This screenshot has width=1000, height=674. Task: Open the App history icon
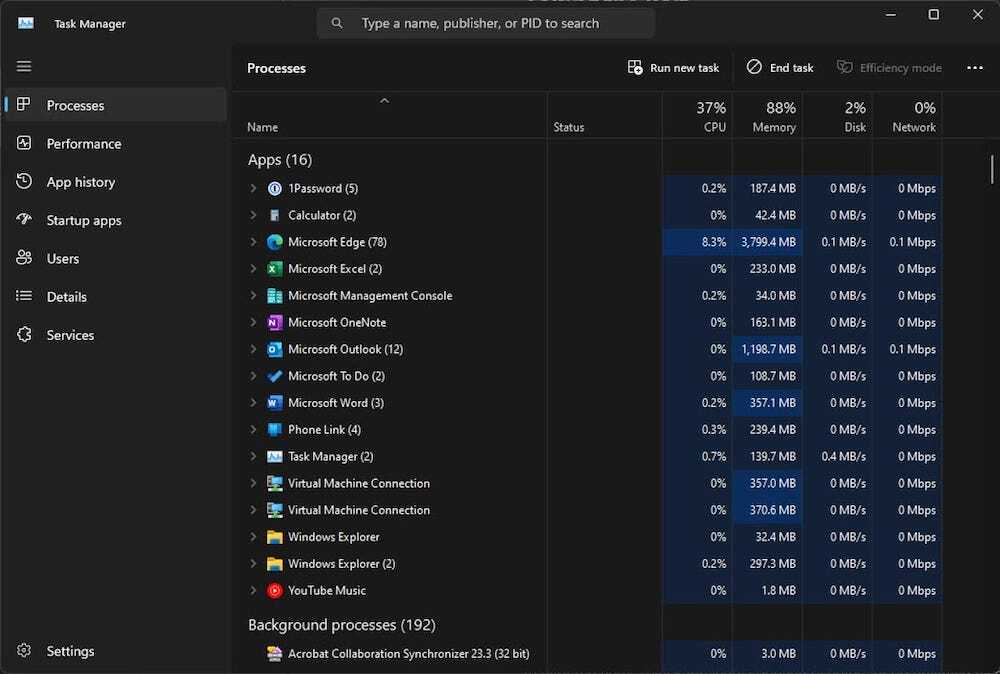click(x=24, y=182)
